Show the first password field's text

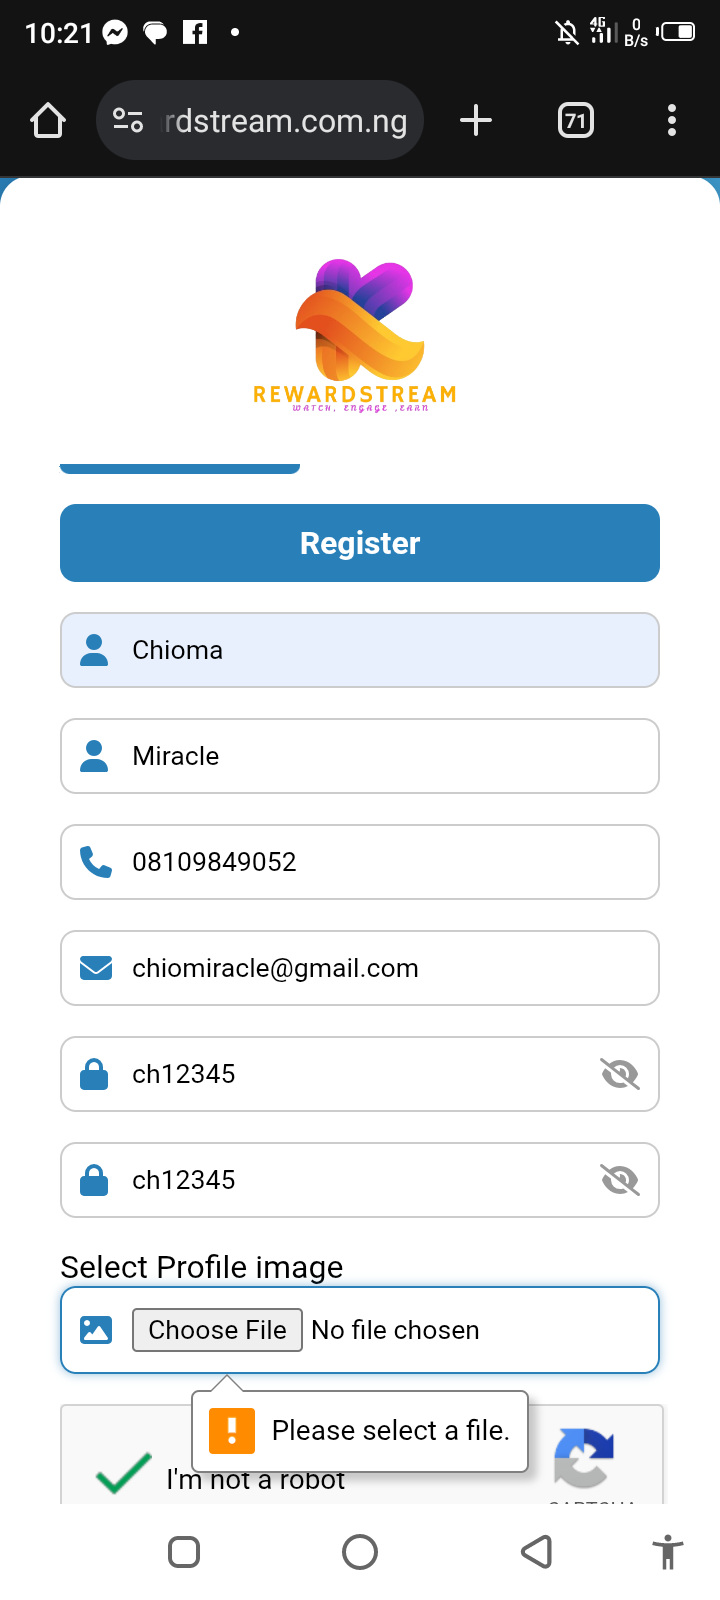tap(620, 1074)
